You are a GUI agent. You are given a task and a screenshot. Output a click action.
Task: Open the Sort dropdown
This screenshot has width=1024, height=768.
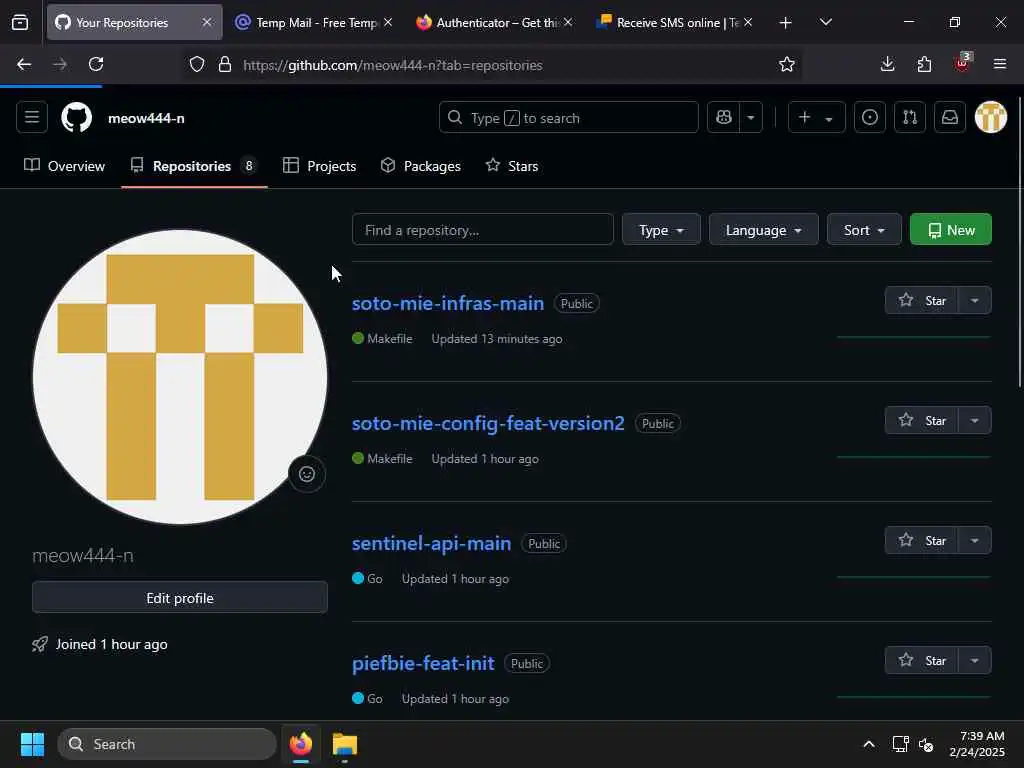point(864,230)
